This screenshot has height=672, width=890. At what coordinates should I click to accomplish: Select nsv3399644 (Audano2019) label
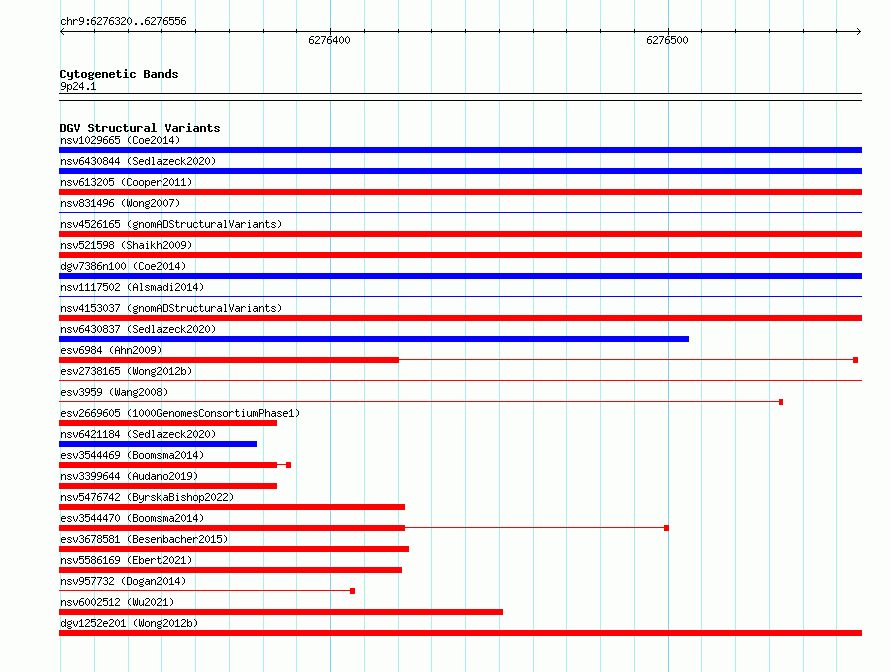pos(129,476)
